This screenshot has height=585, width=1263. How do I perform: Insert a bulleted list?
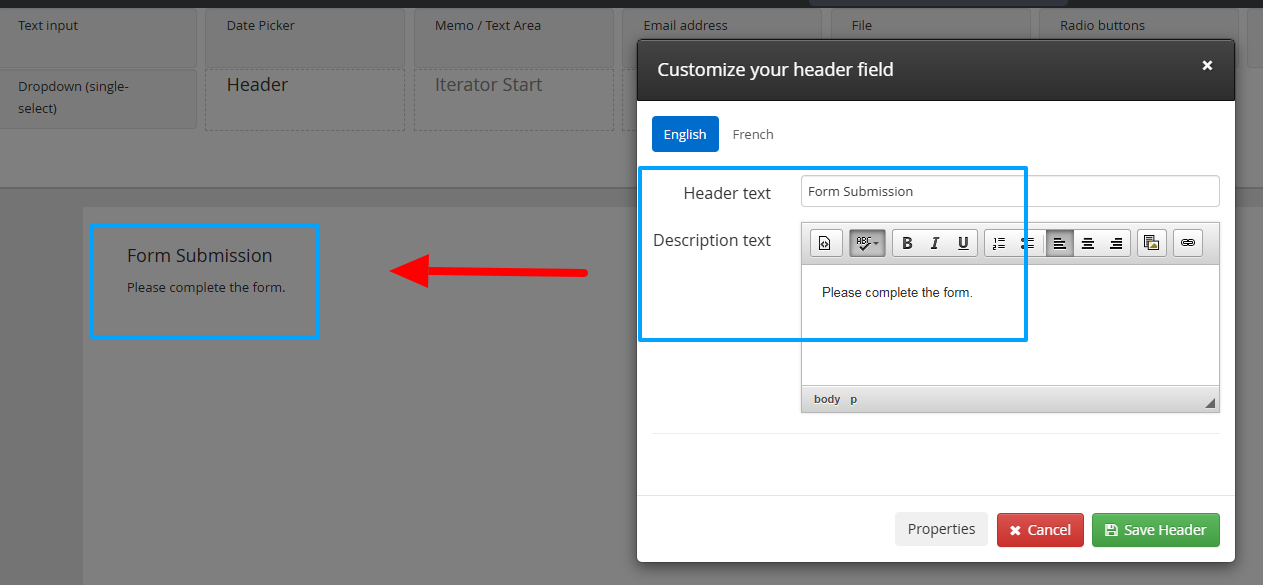[x=1027, y=243]
